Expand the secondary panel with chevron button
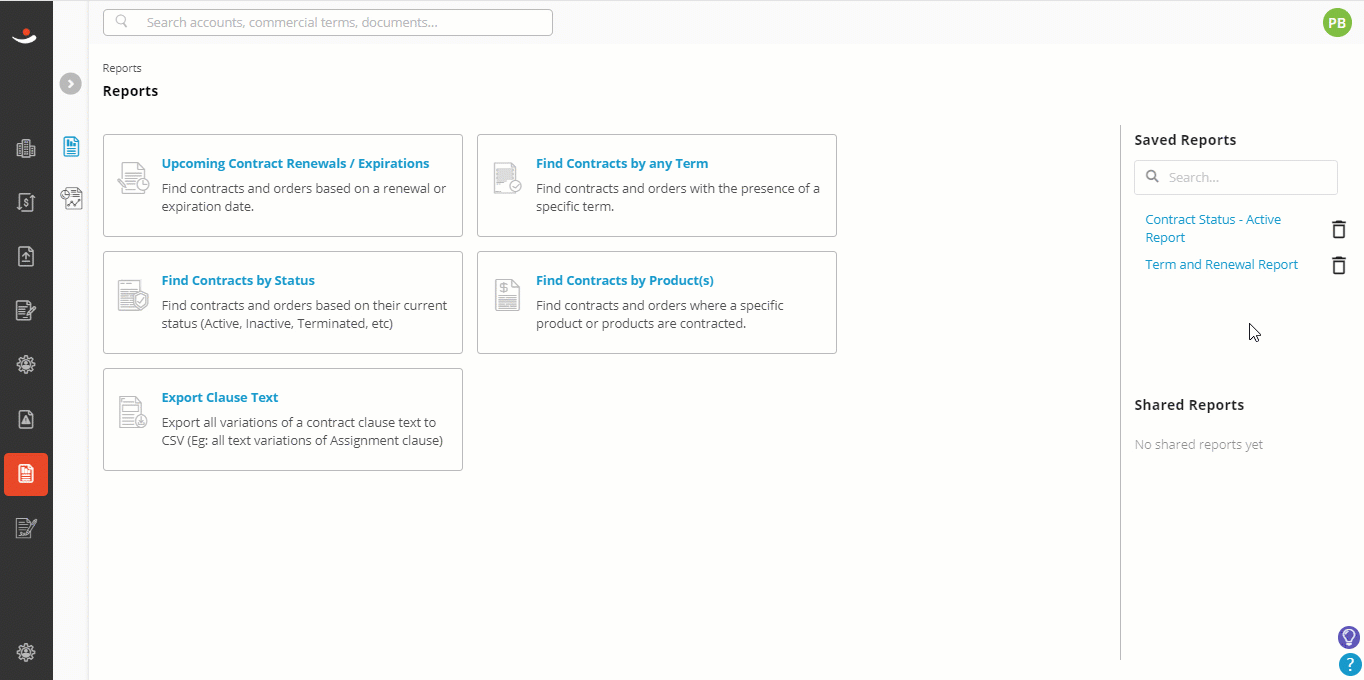This screenshot has height=680, width=1364. [x=70, y=84]
